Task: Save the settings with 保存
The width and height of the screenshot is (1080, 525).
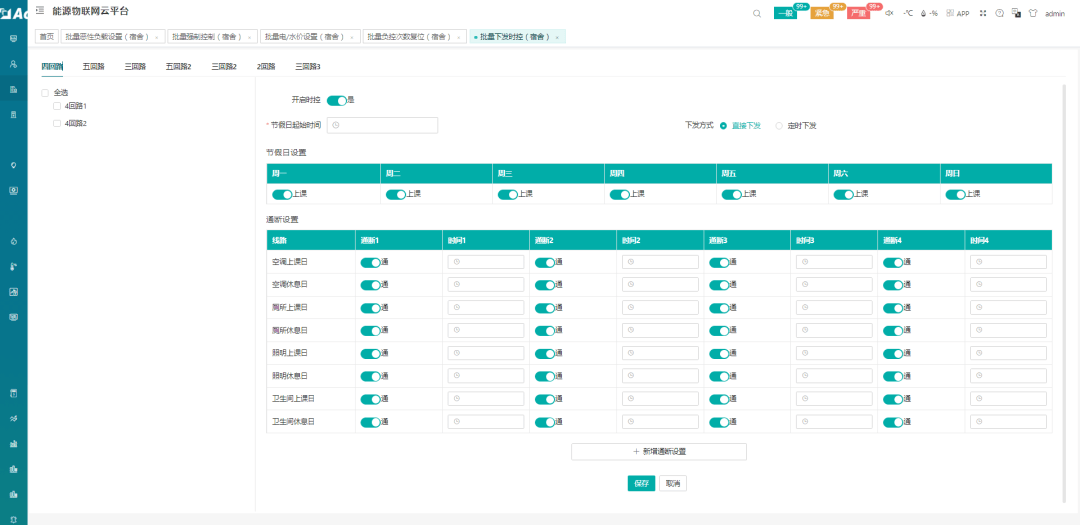Action: tap(641, 484)
